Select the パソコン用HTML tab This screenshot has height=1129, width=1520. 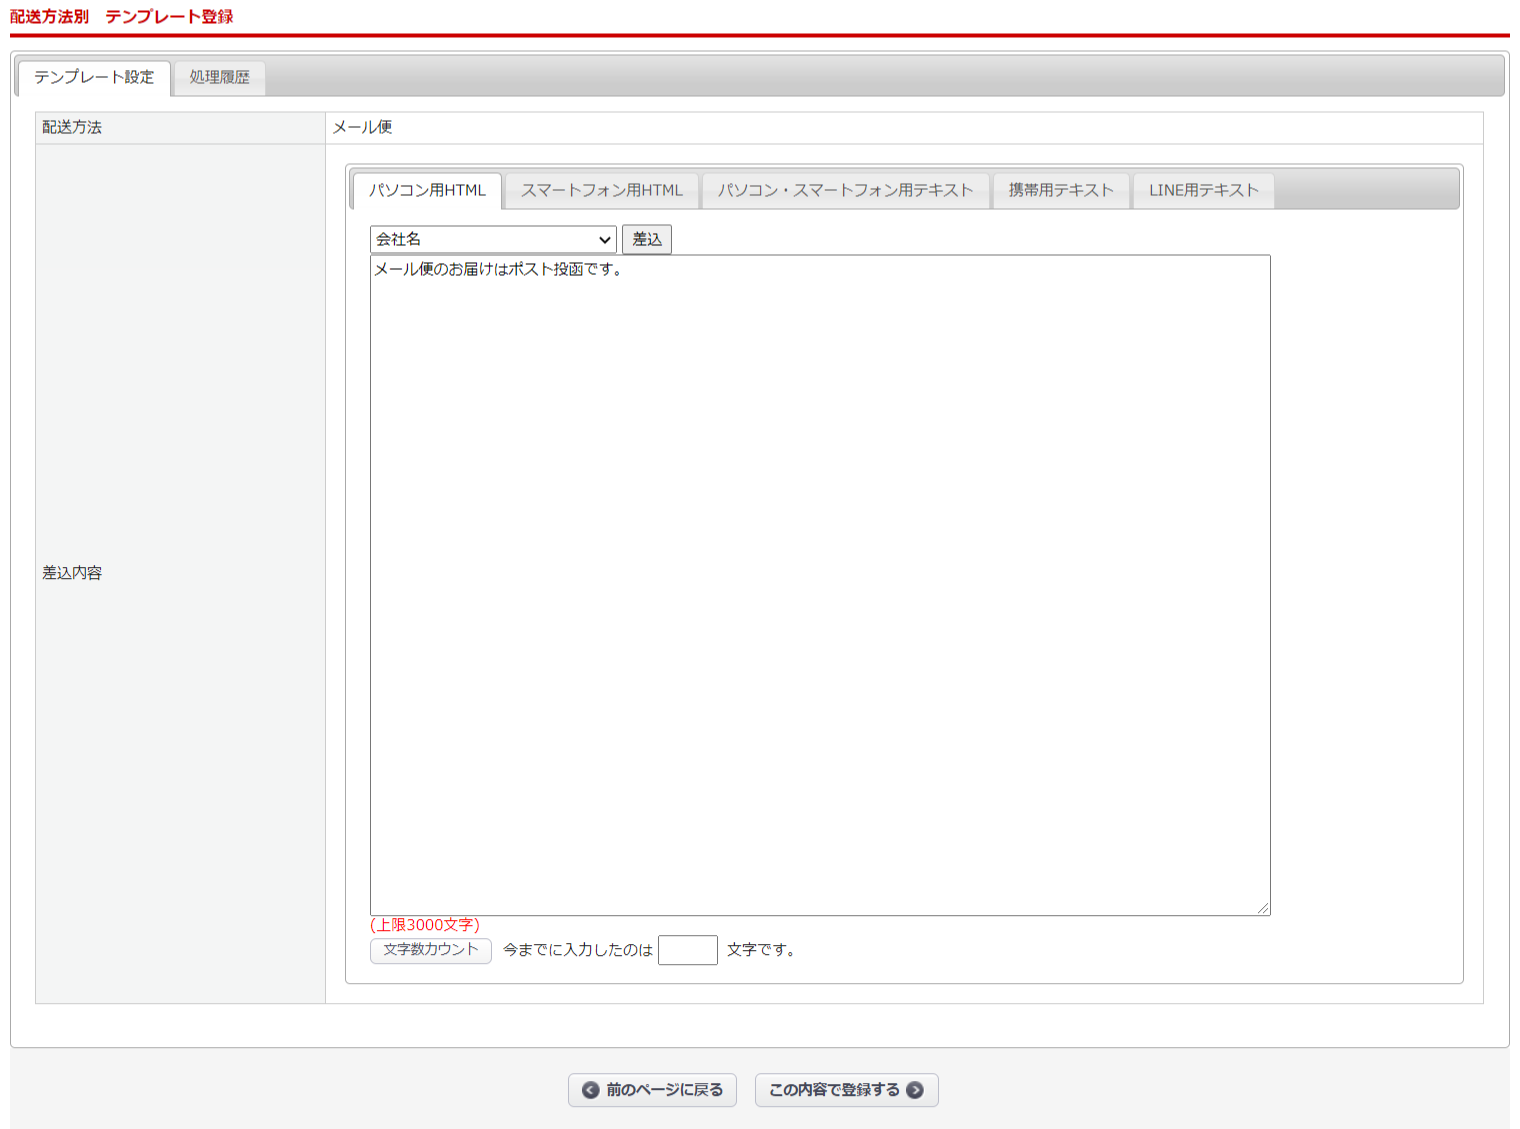pyautogui.click(x=427, y=191)
